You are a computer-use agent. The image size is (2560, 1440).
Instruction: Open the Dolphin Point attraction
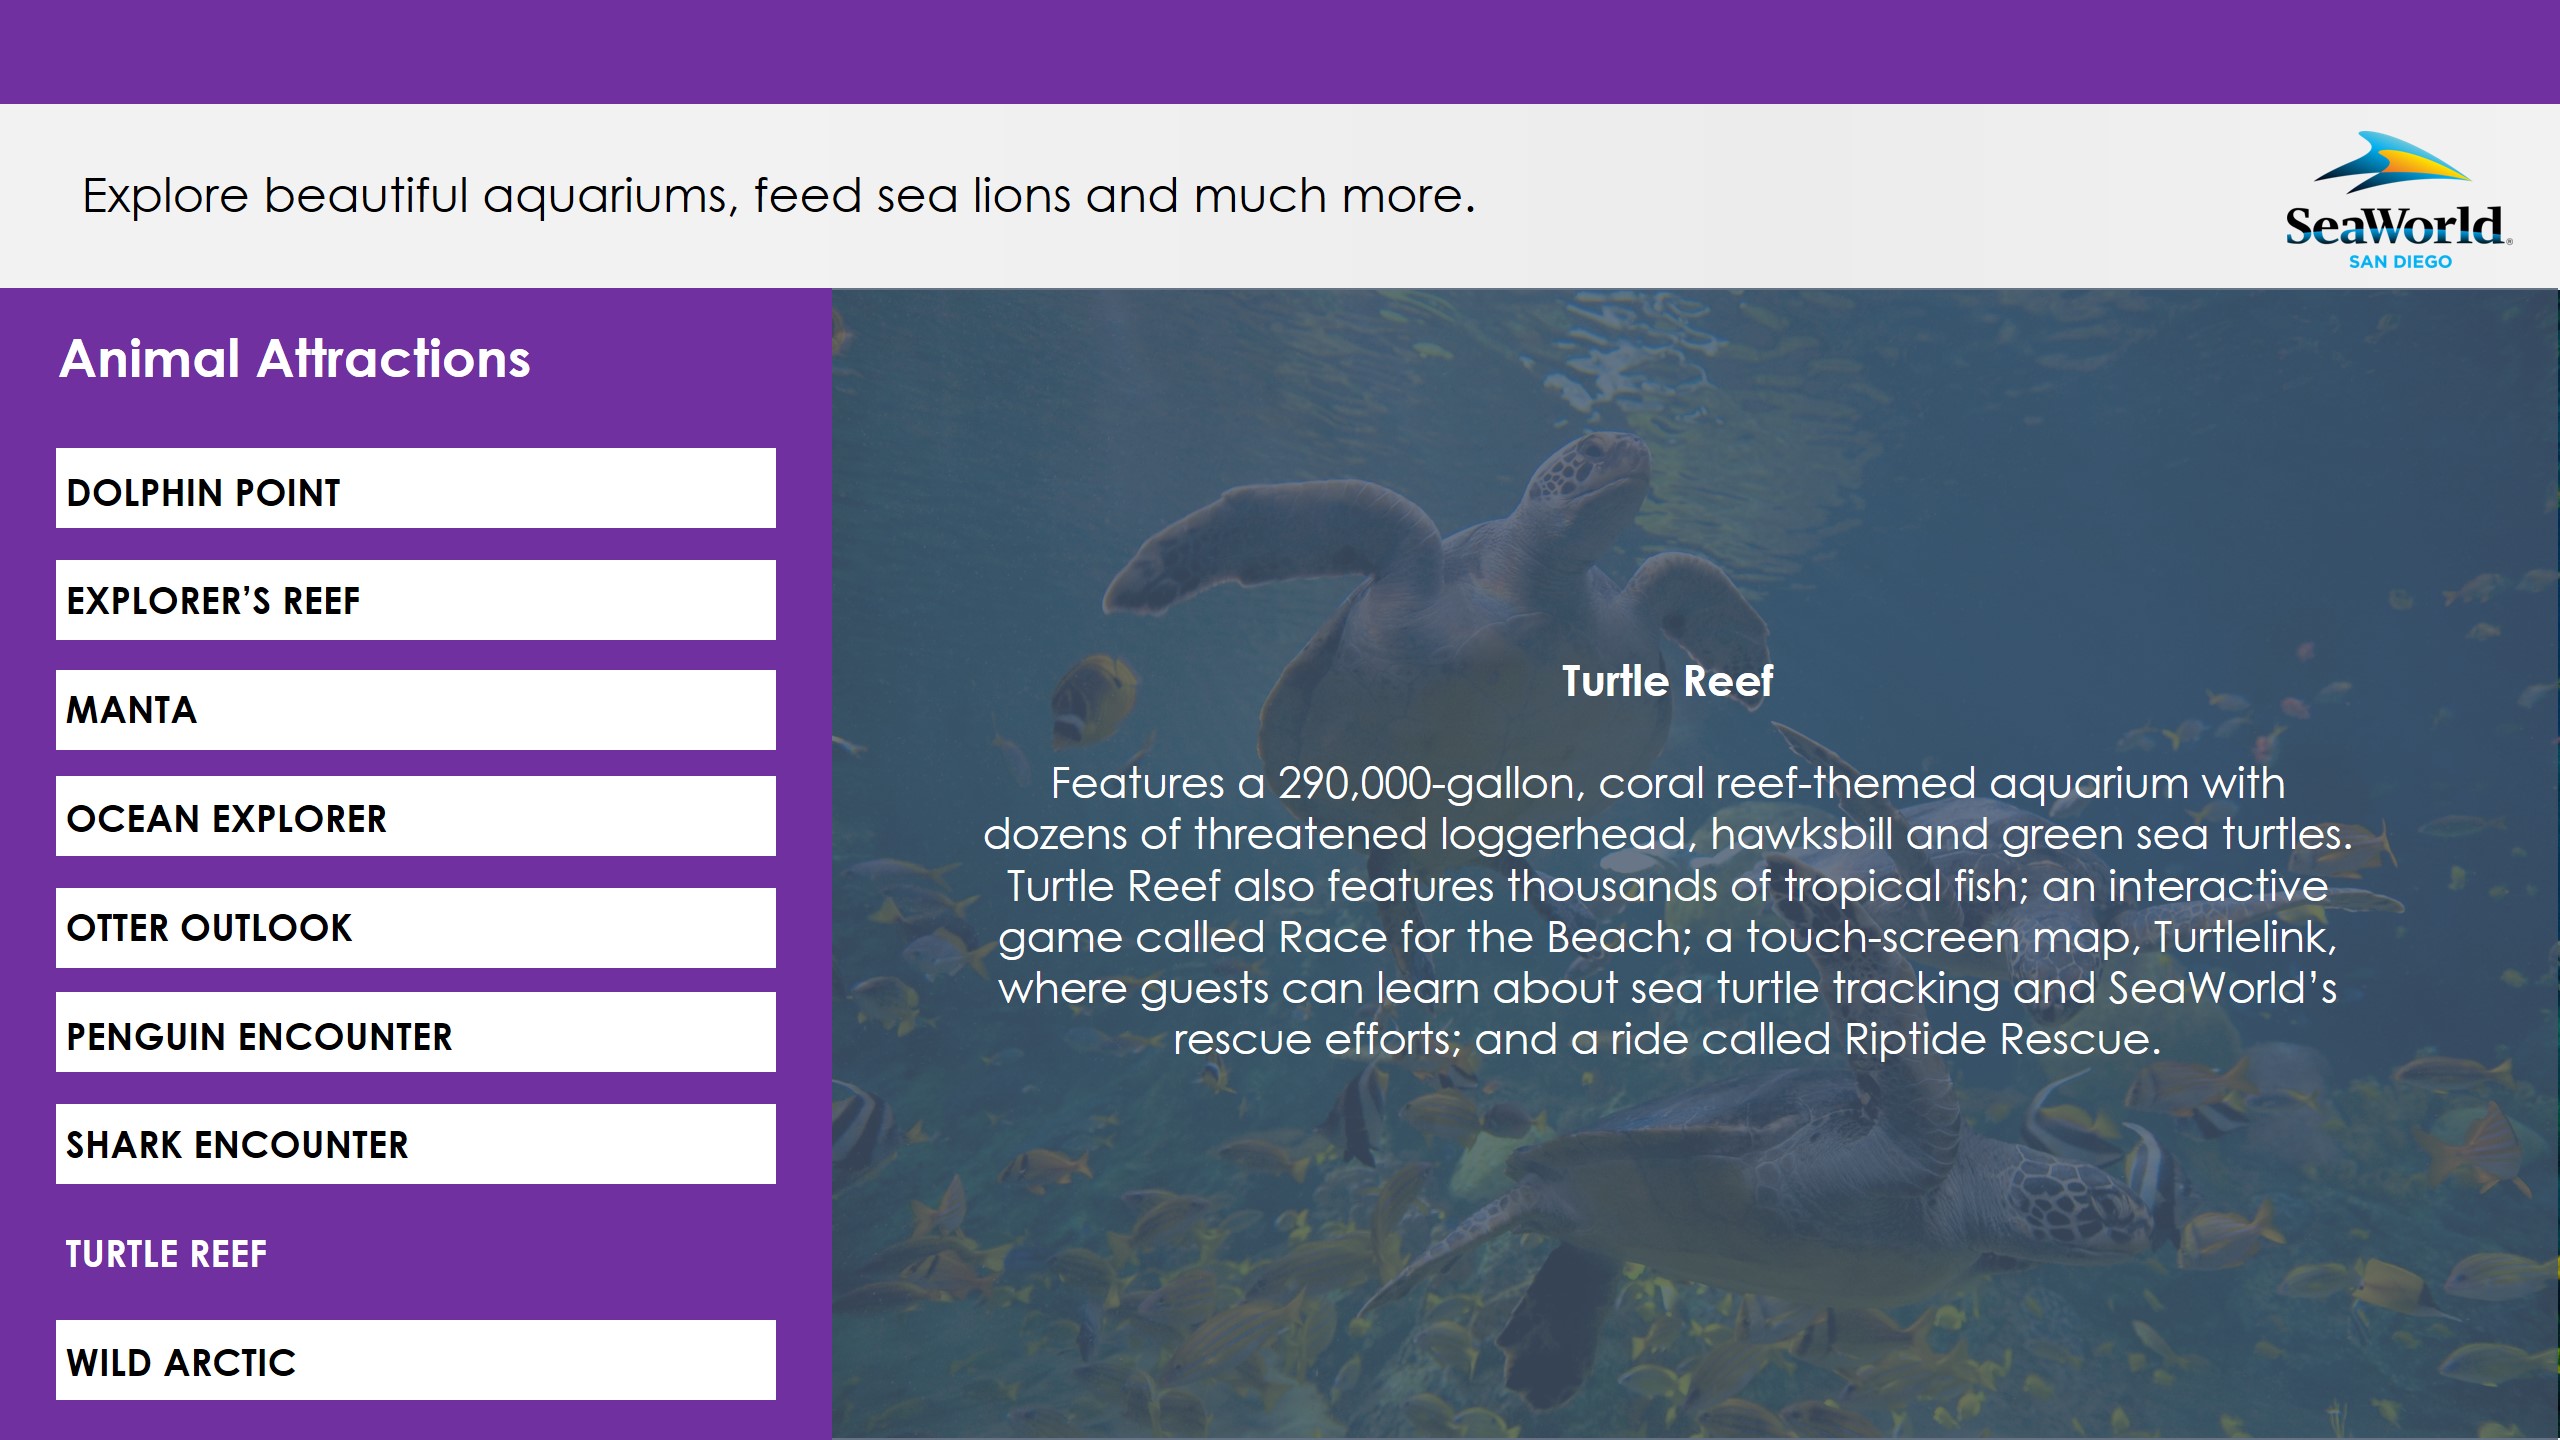[416, 488]
